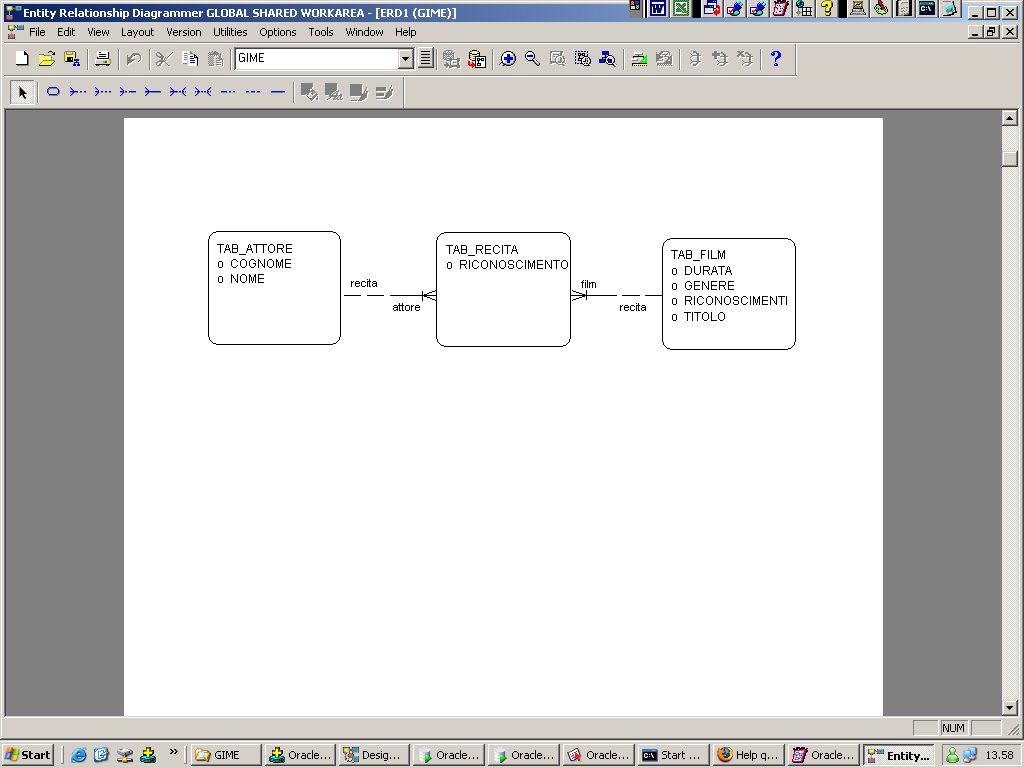The image size is (1024, 768).
Task: Open the Tools menu
Action: click(x=321, y=32)
